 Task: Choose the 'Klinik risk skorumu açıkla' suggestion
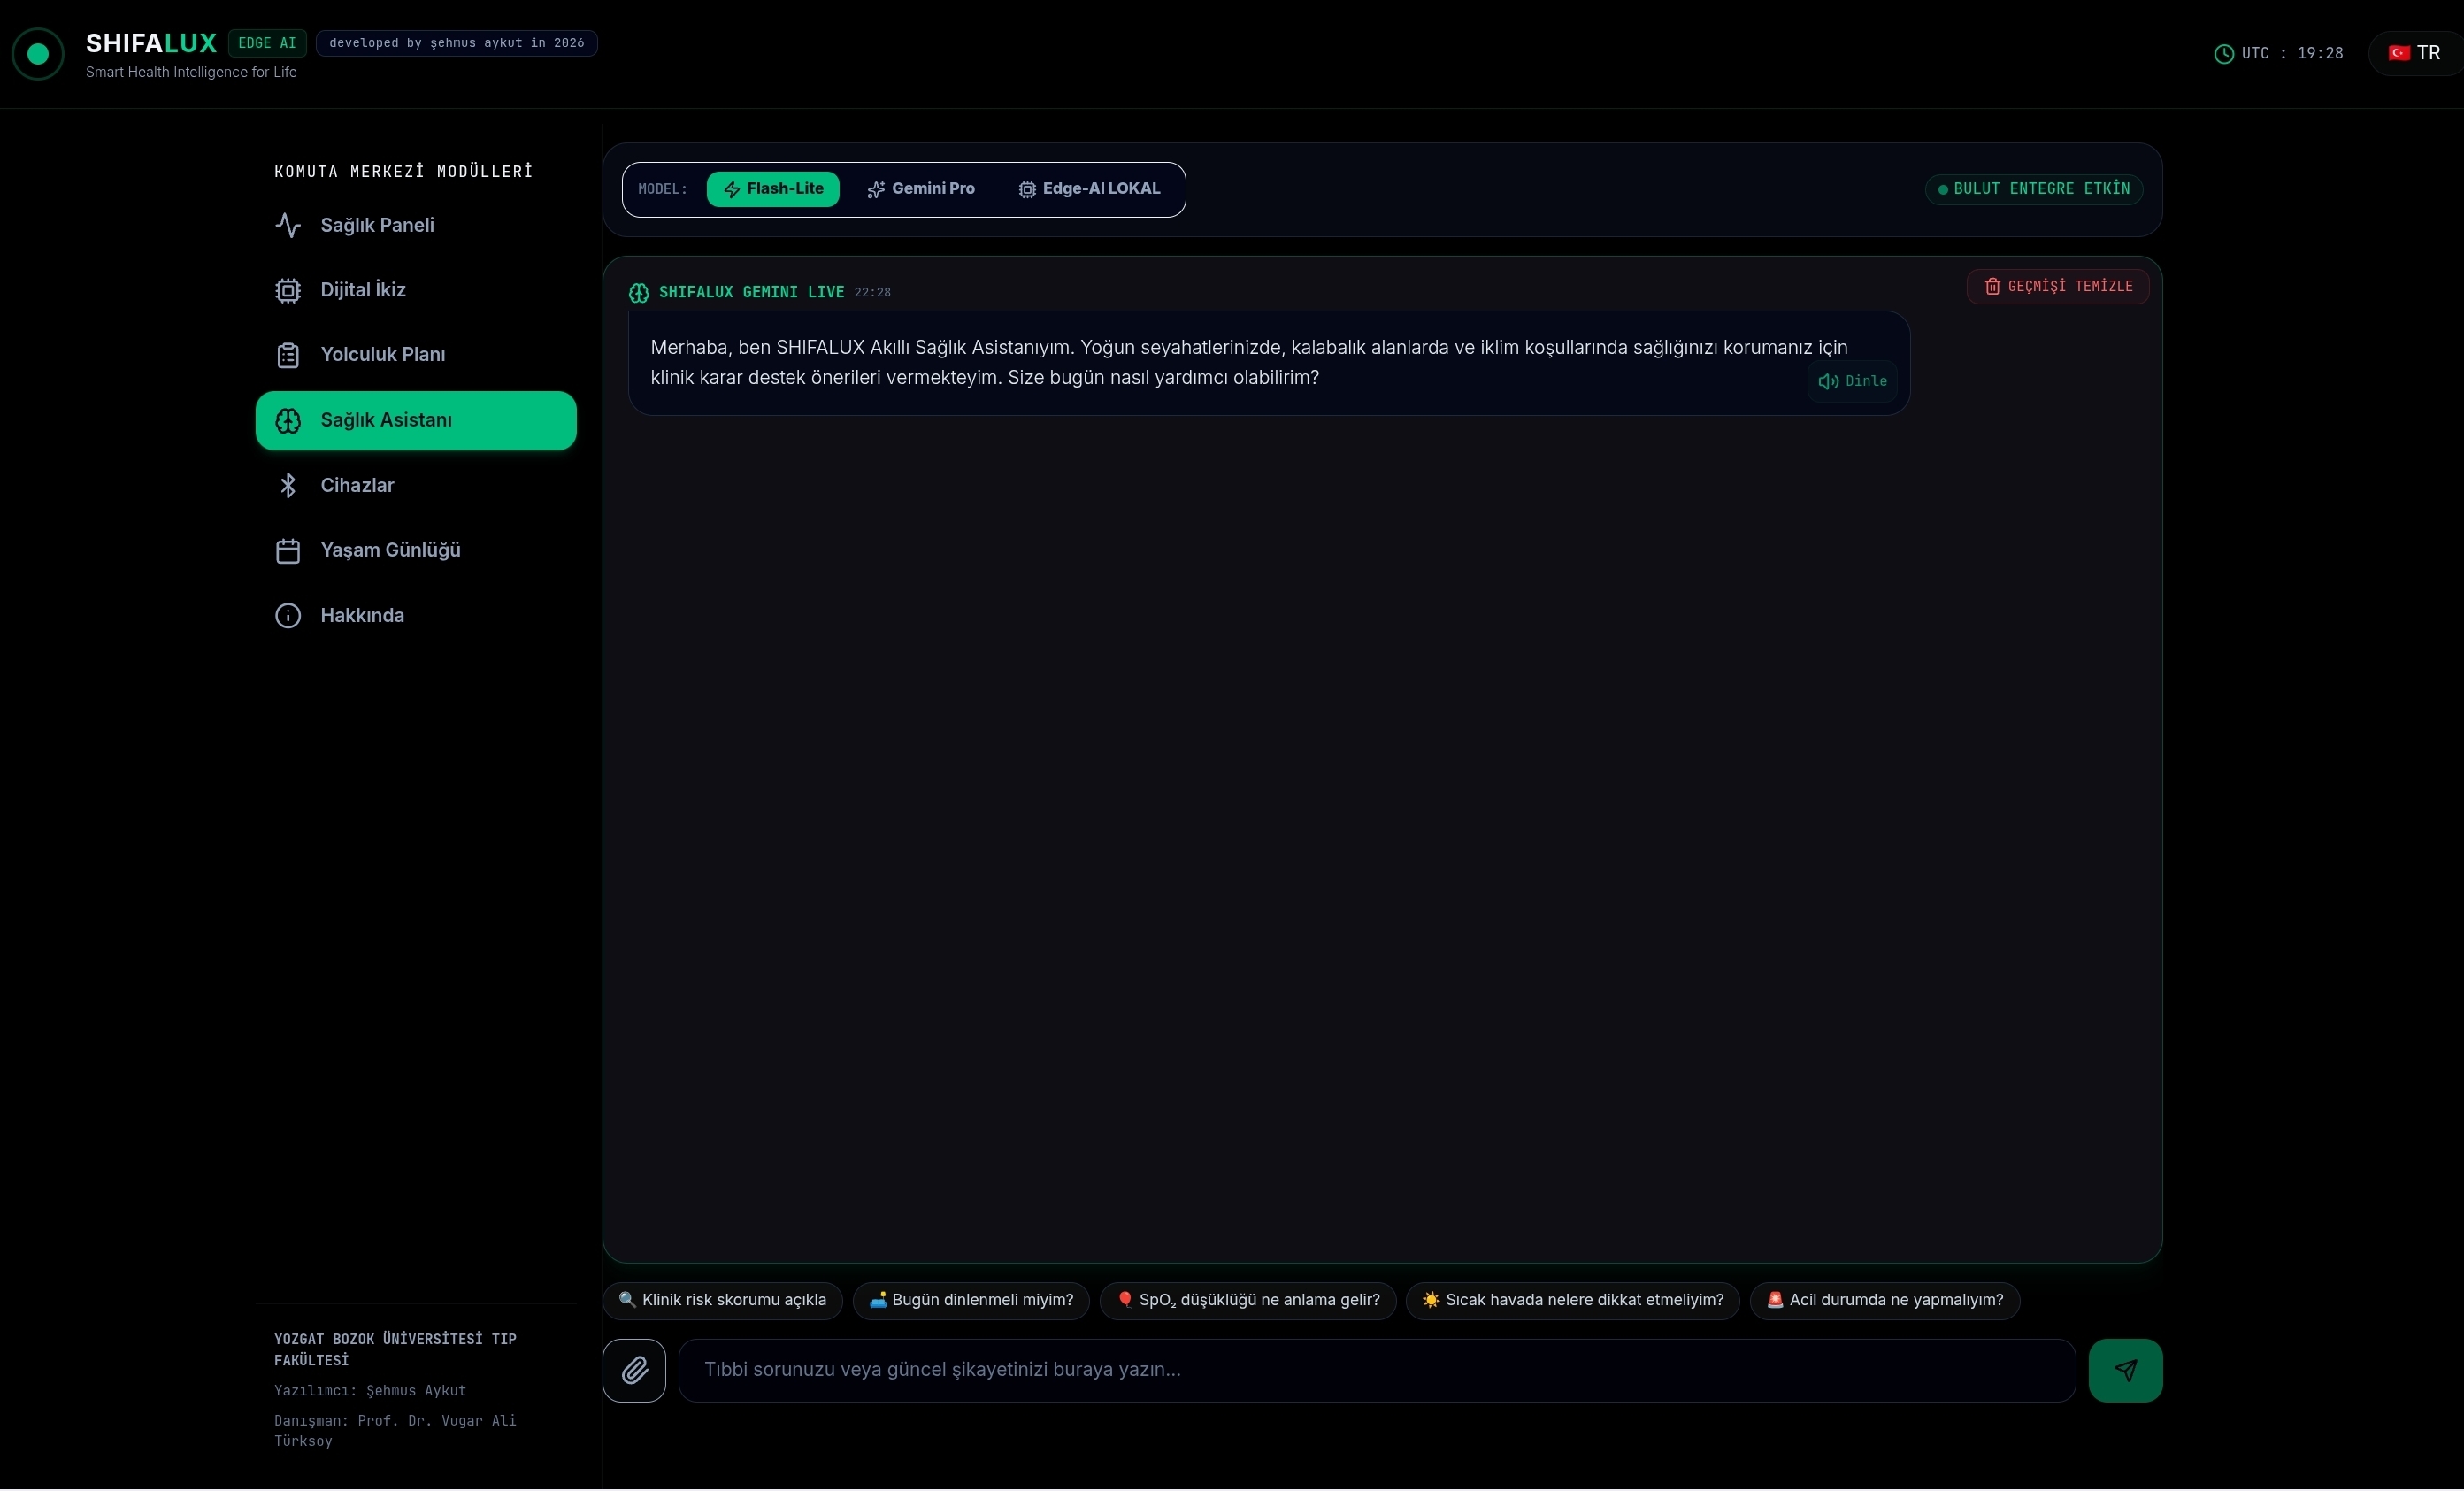click(722, 1301)
